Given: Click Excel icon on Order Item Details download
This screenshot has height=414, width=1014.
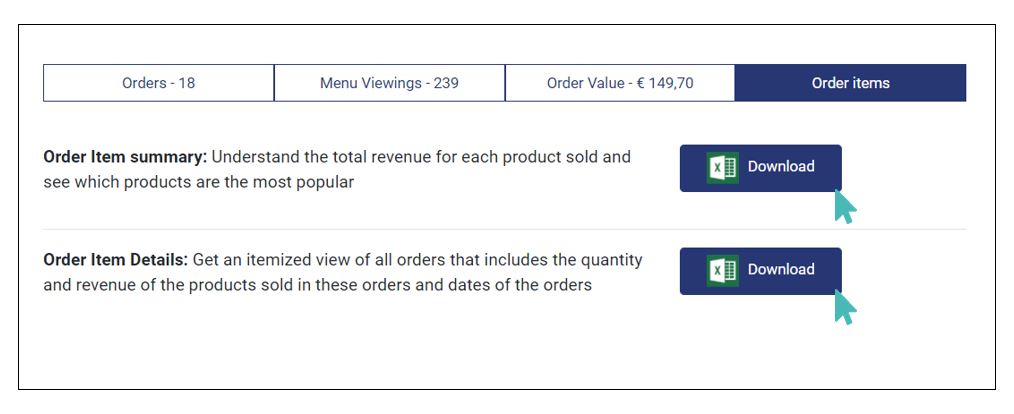Looking at the screenshot, I should pyautogui.click(x=723, y=270).
